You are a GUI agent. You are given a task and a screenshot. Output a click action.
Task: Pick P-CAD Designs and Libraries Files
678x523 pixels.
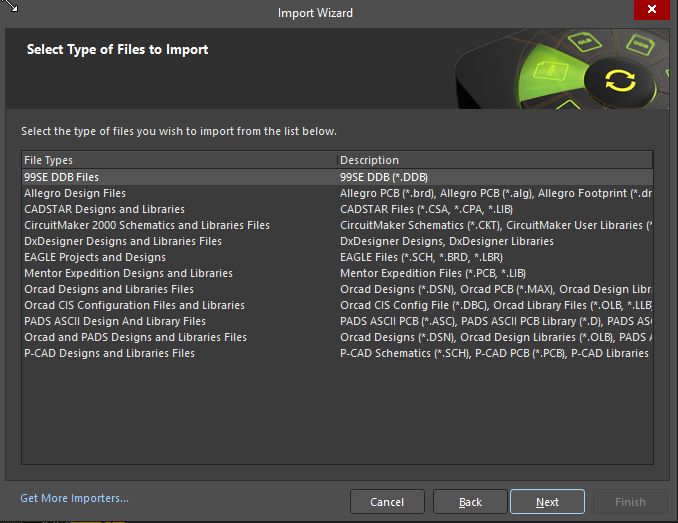click(337, 353)
